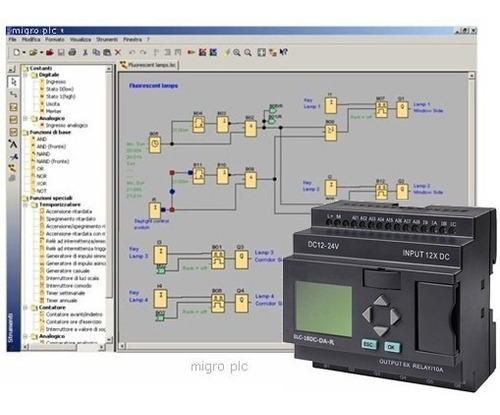The width and height of the screenshot is (500, 415).
Task: Select Timer settimanale tree item
Action: [65, 293]
